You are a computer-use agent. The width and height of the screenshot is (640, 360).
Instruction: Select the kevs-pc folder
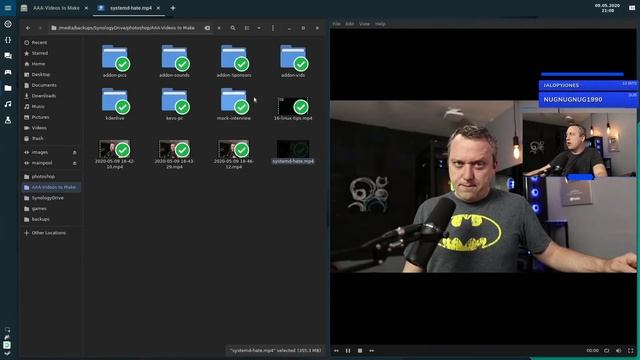[x=175, y=103]
